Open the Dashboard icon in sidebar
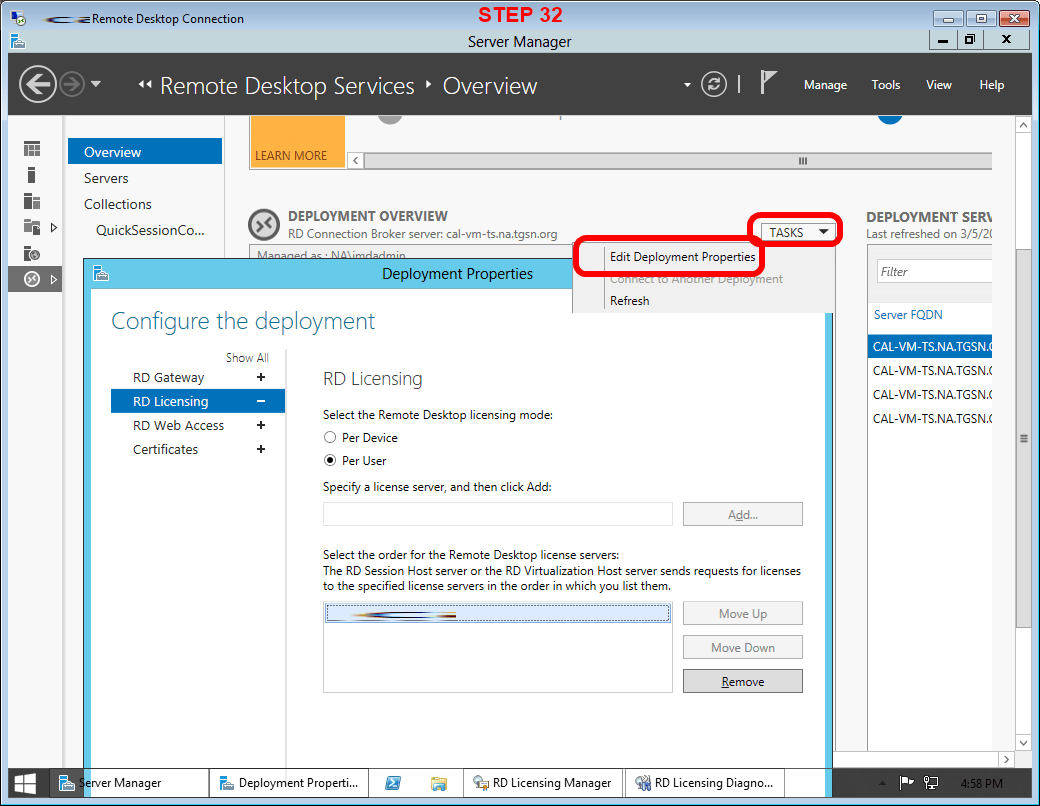 (32, 149)
